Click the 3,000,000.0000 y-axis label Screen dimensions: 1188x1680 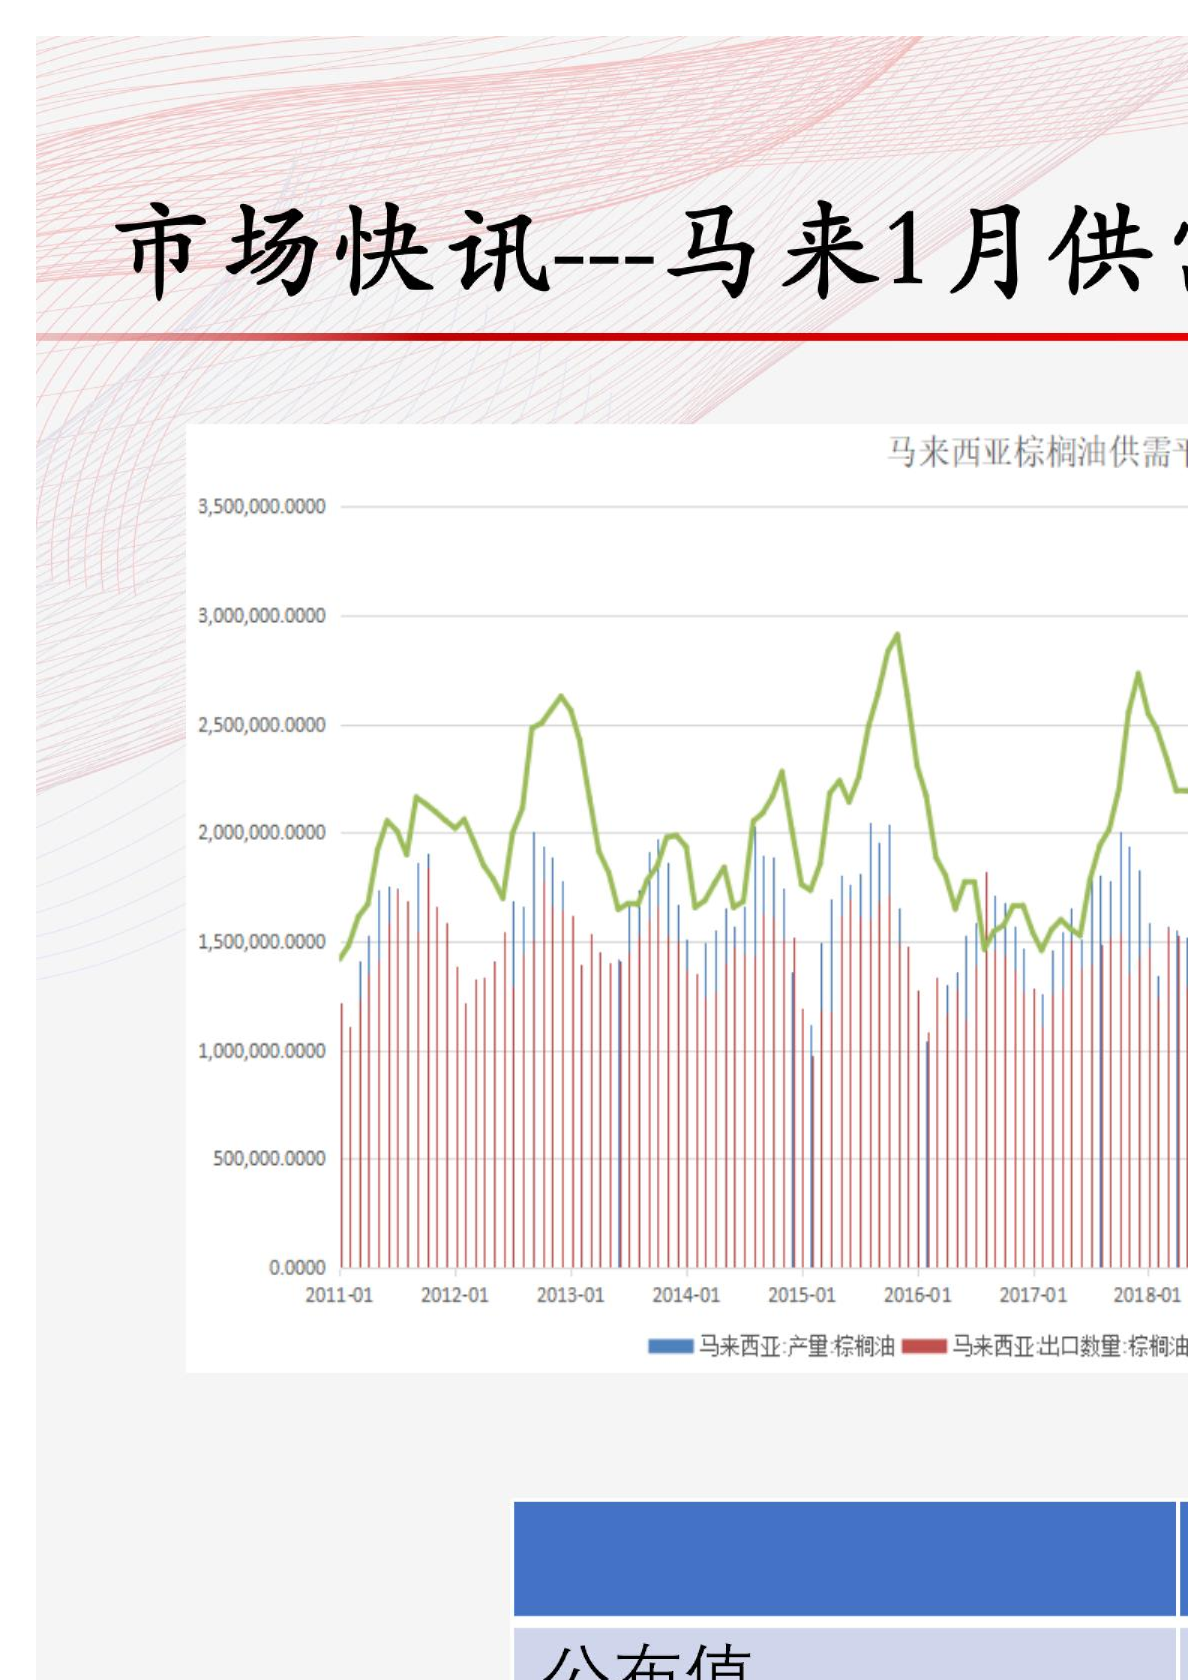(262, 616)
